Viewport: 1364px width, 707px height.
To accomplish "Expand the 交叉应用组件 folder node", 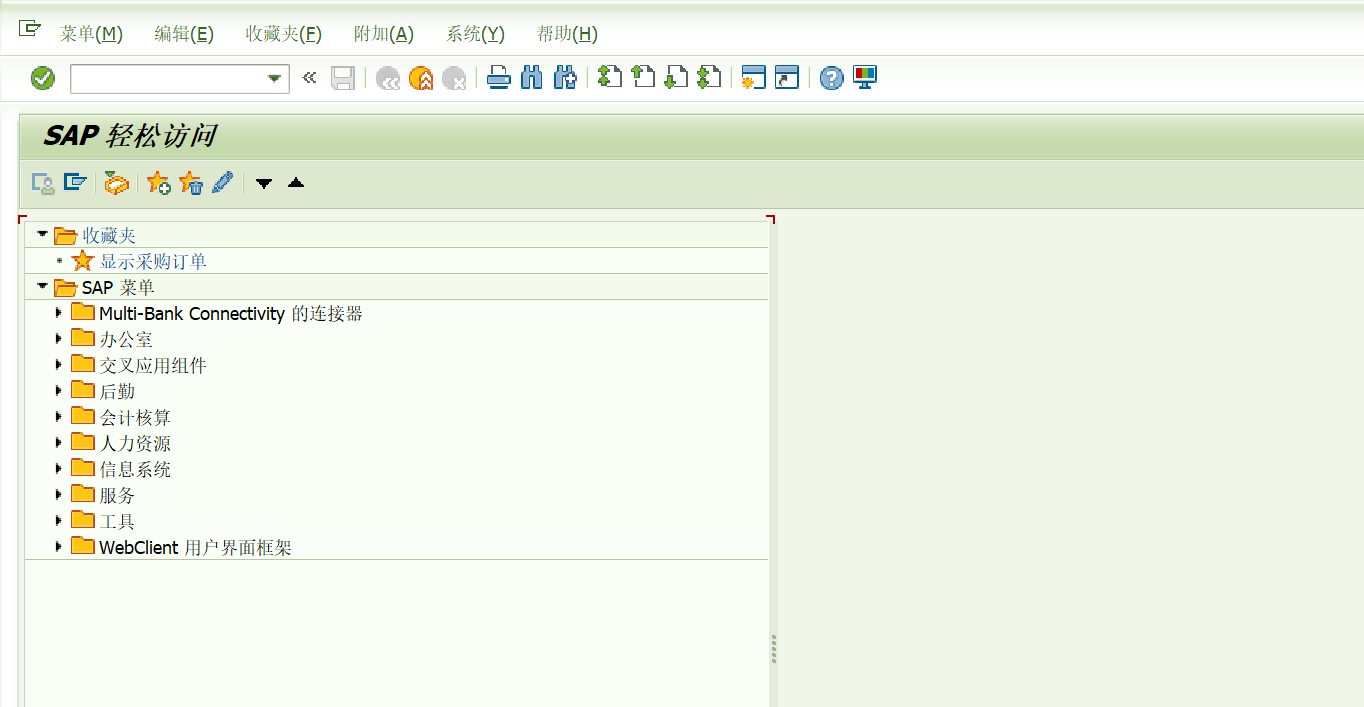I will pos(60,365).
